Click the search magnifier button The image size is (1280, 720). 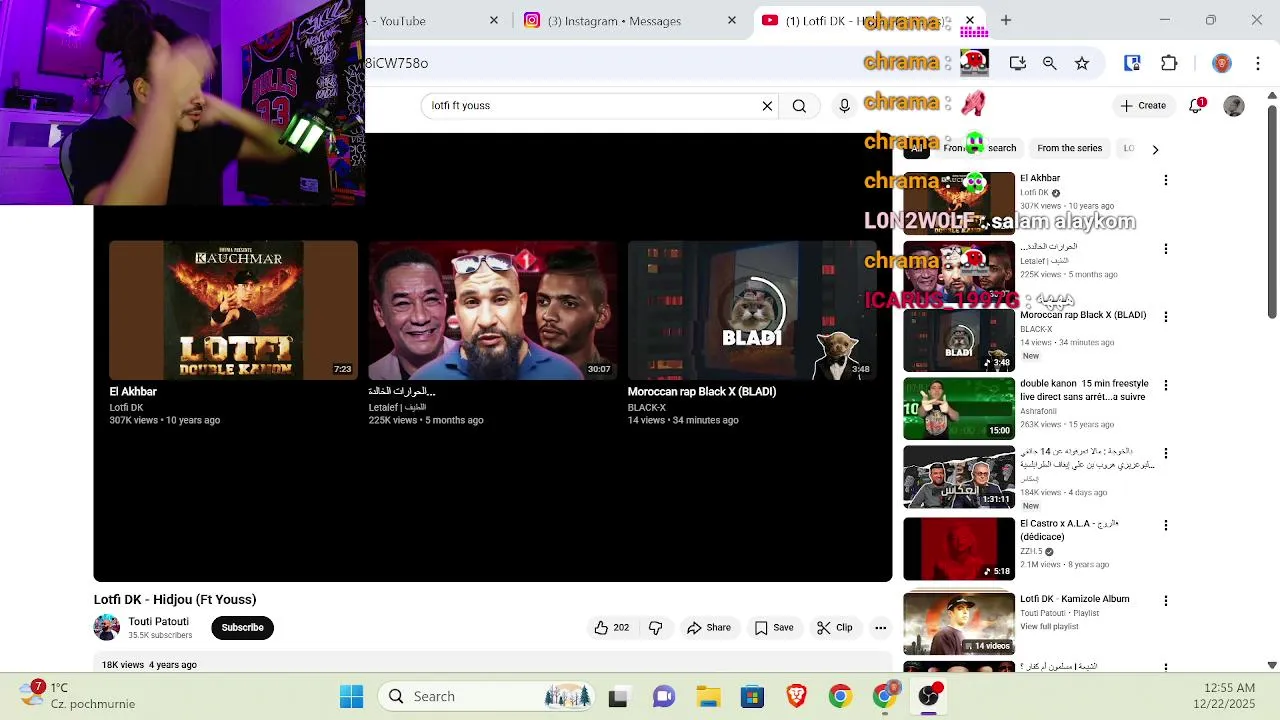[x=799, y=106]
